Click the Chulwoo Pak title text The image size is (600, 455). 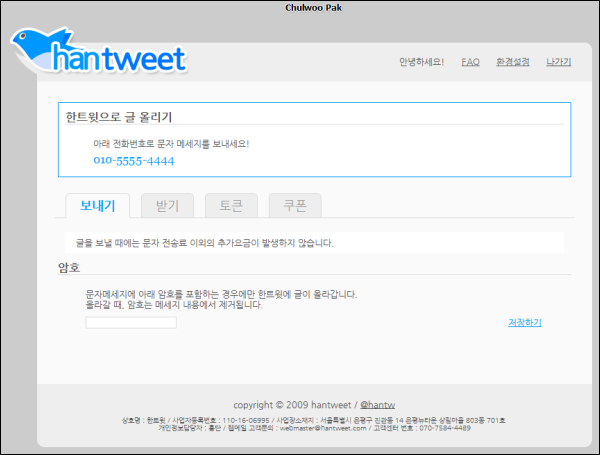tap(313, 8)
